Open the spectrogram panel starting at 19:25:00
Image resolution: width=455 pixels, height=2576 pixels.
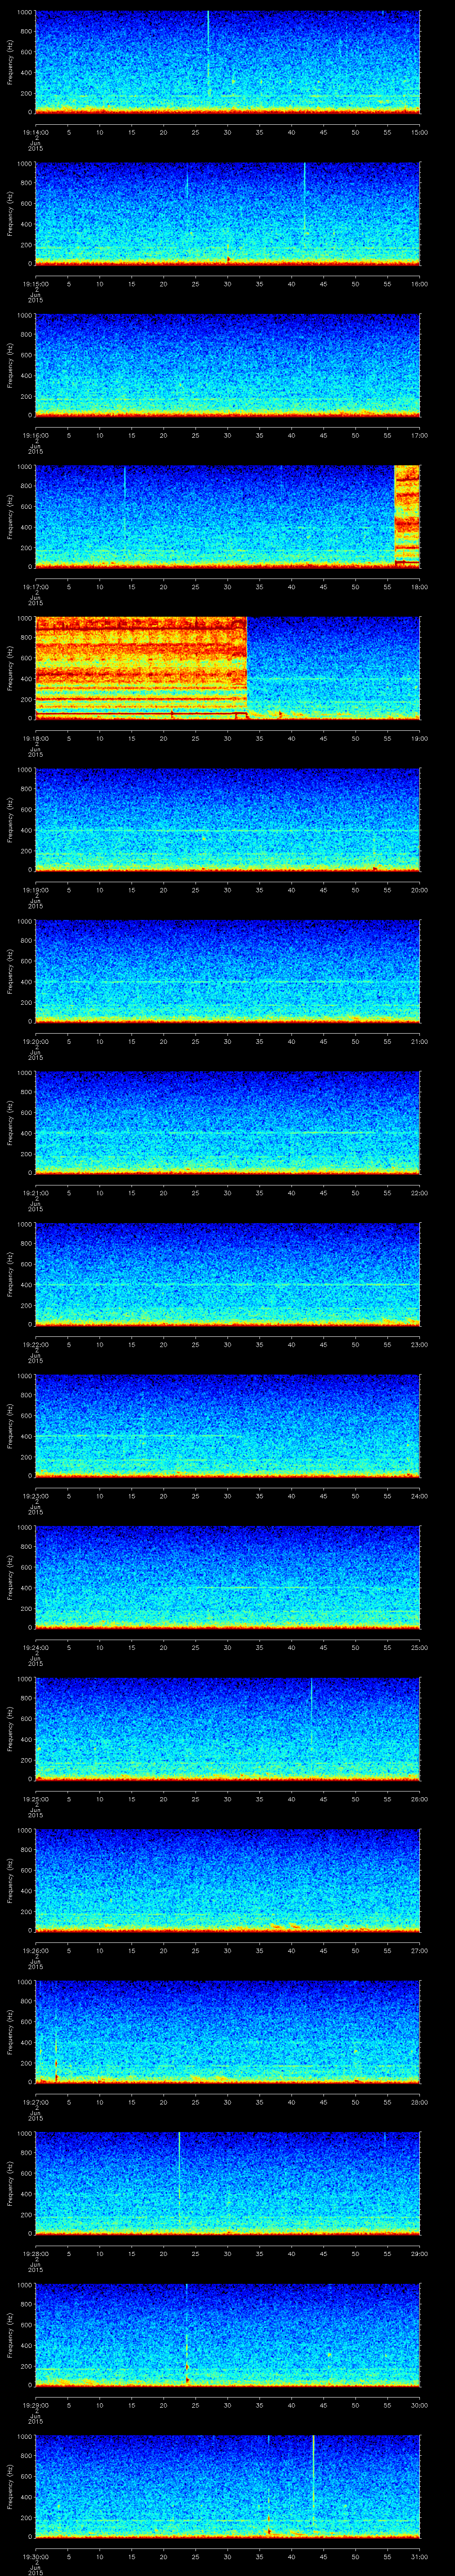click(x=227, y=1729)
